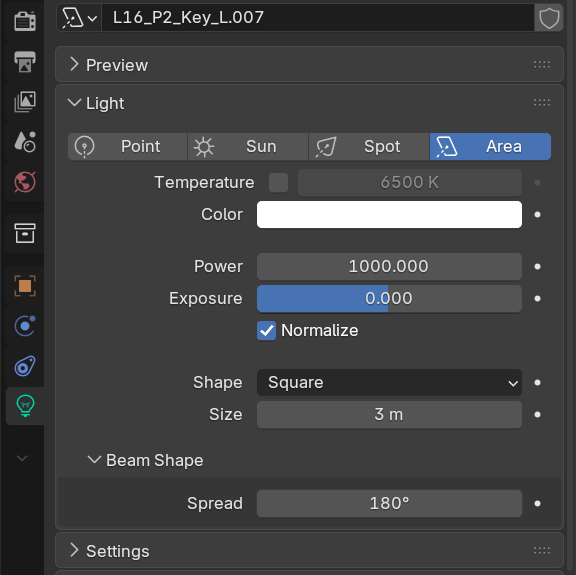Open the World properties tab
The width and height of the screenshot is (576, 575).
pyautogui.click(x=25, y=182)
